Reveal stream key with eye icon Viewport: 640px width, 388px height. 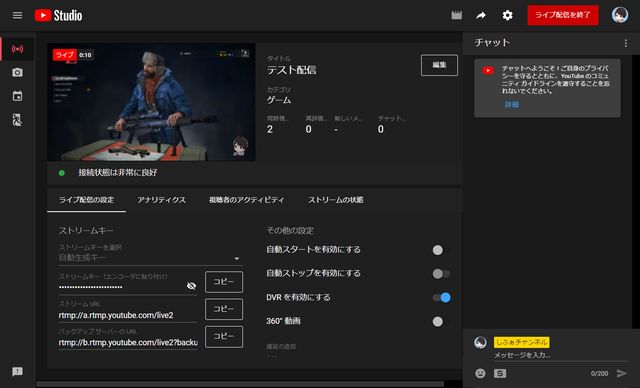(x=191, y=286)
